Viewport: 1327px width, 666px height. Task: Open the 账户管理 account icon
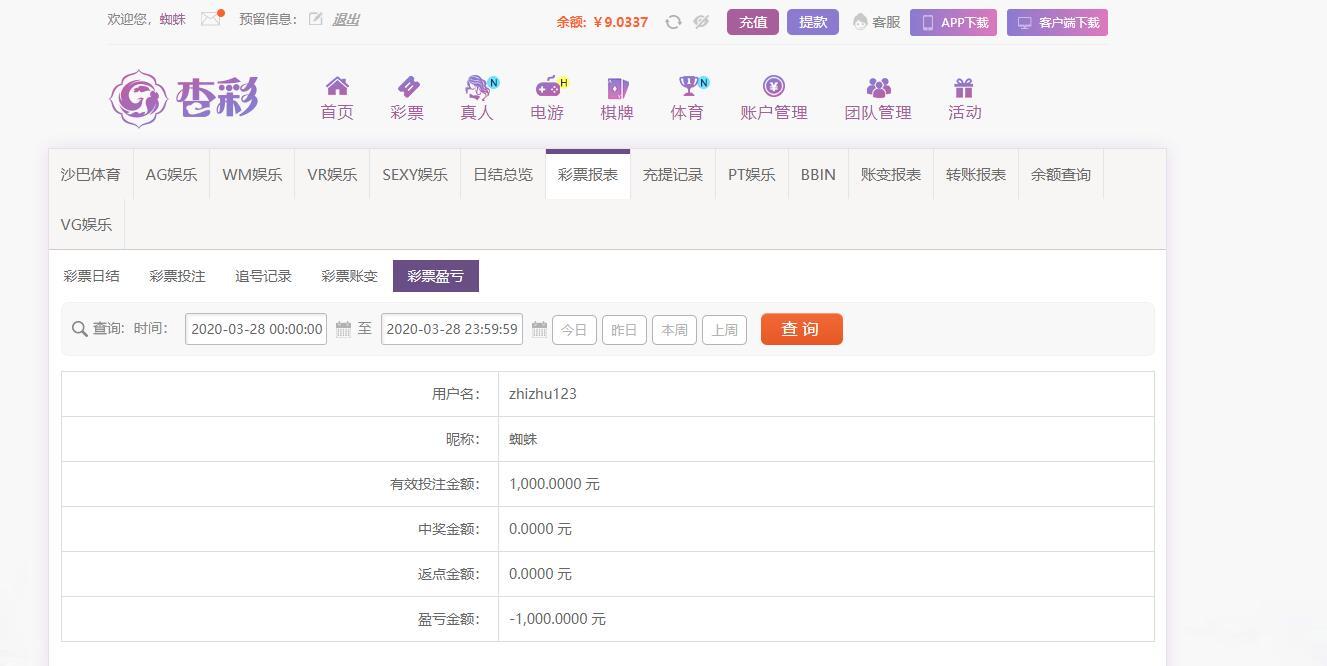click(773, 87)
